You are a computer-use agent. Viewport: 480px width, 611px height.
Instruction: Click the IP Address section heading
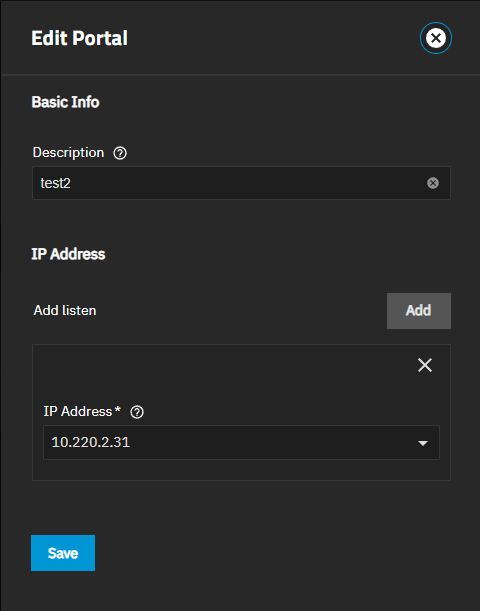(68, 254)
